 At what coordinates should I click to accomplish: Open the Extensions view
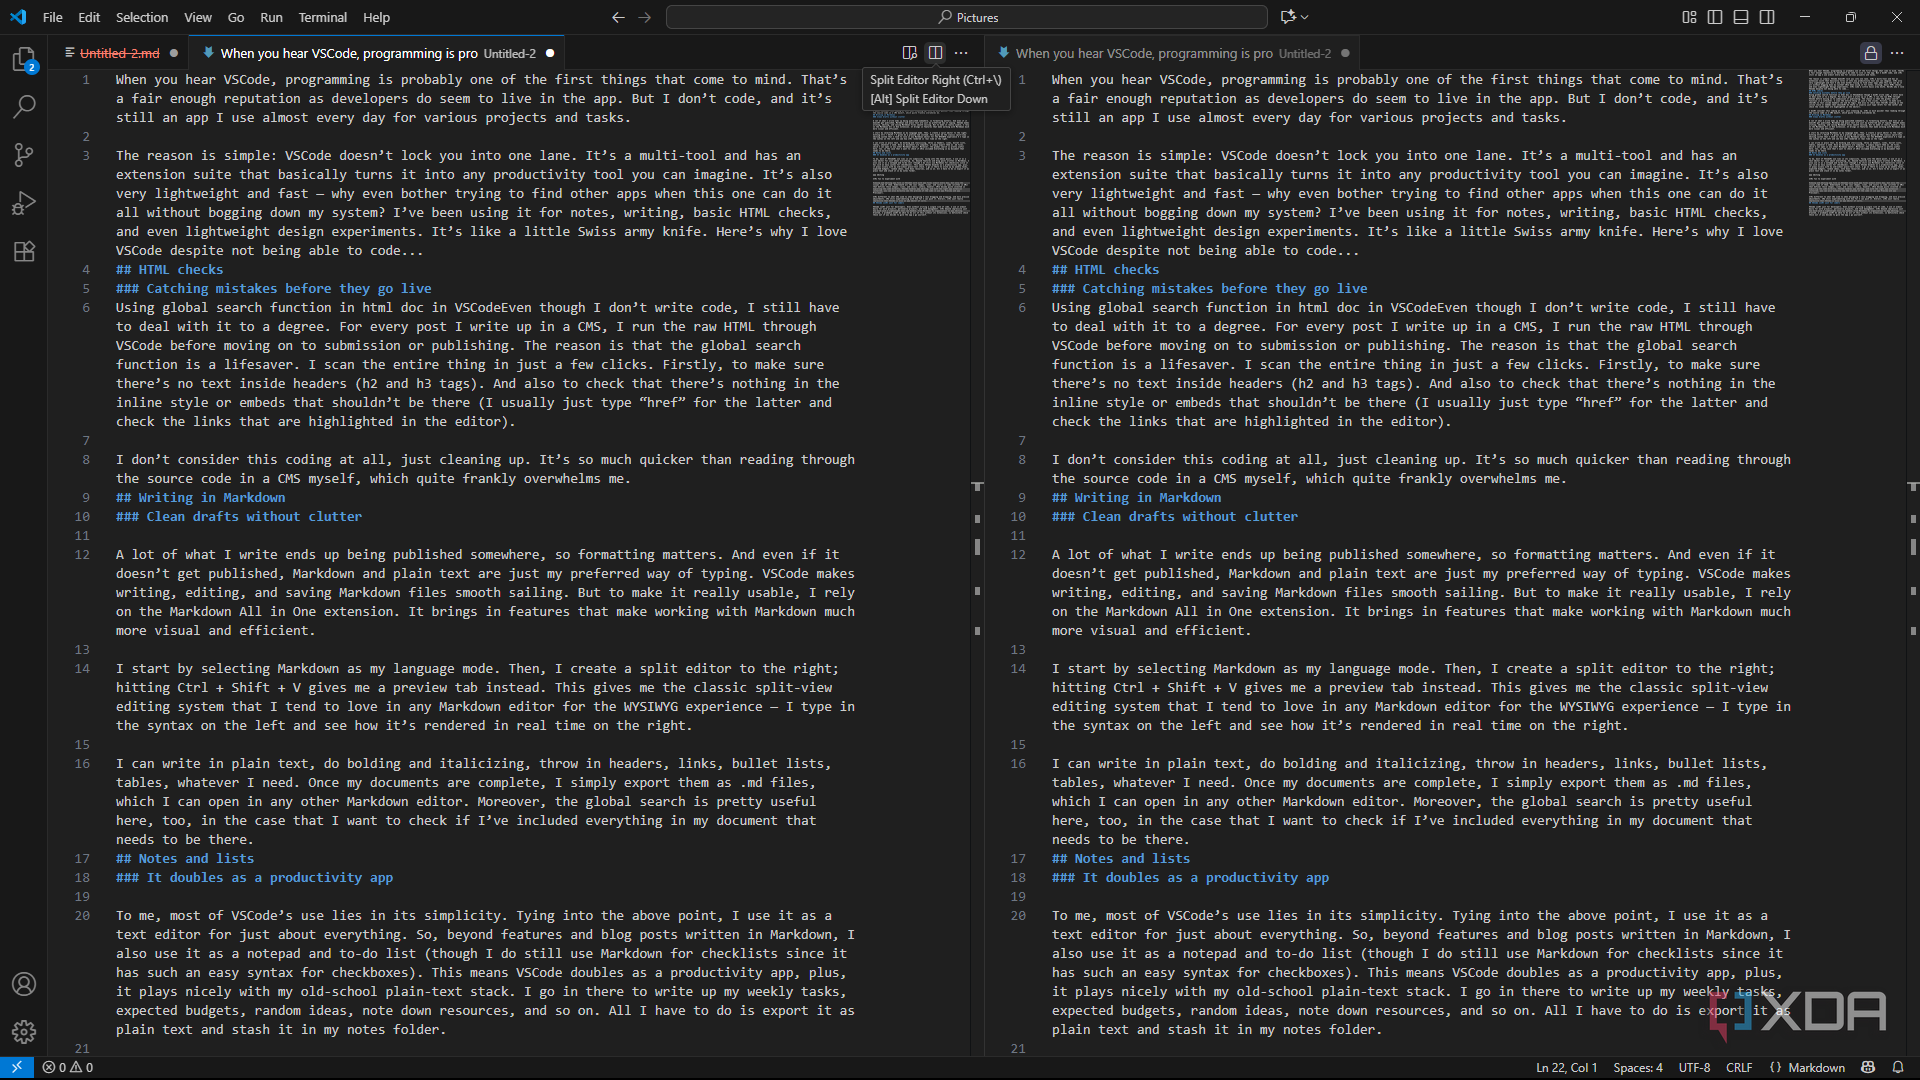24,251
